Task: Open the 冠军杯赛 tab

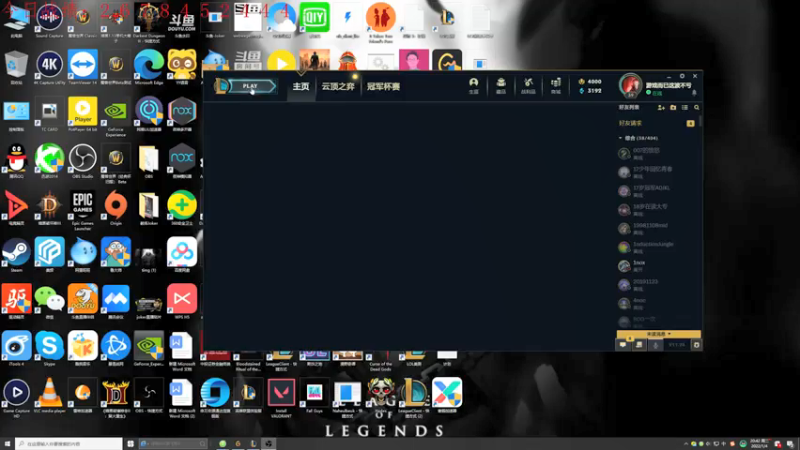Action: tap(383, 86)
